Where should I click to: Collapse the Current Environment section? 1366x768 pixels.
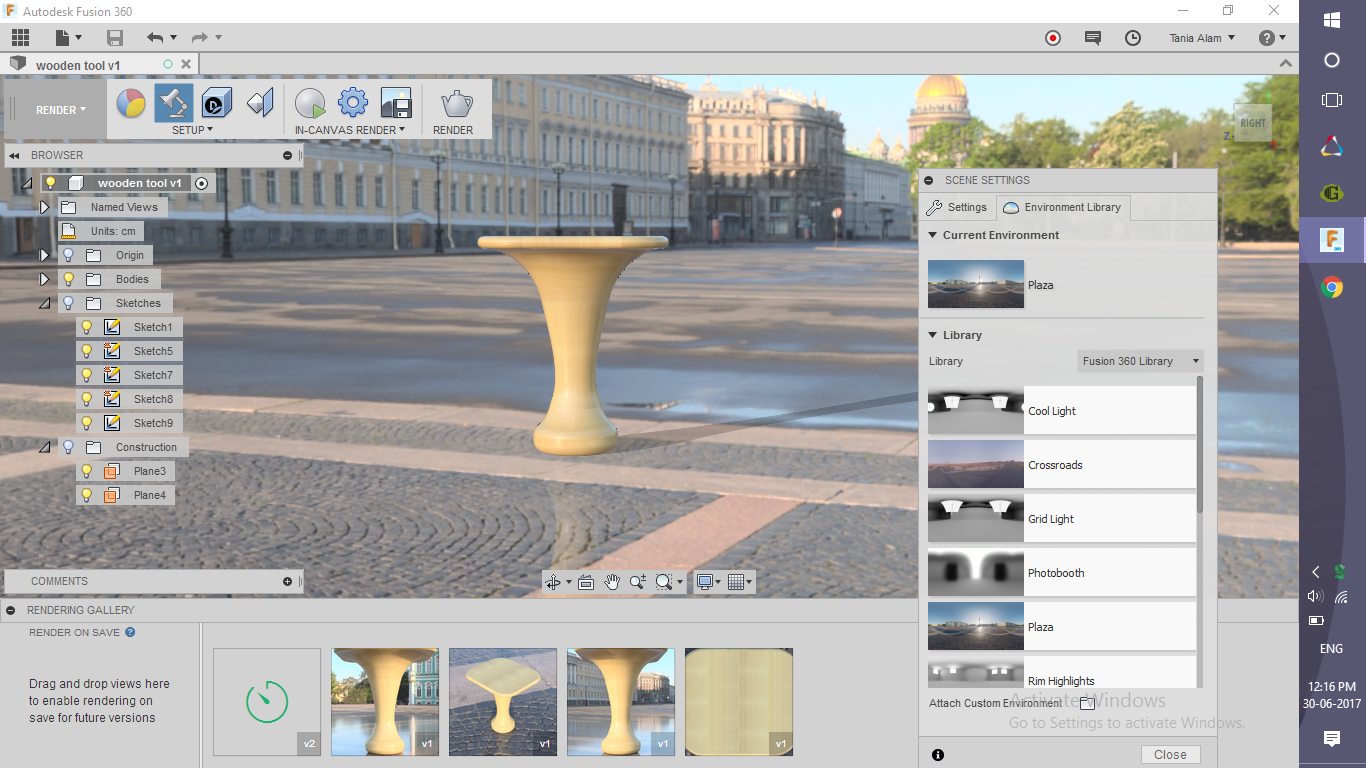933,235
